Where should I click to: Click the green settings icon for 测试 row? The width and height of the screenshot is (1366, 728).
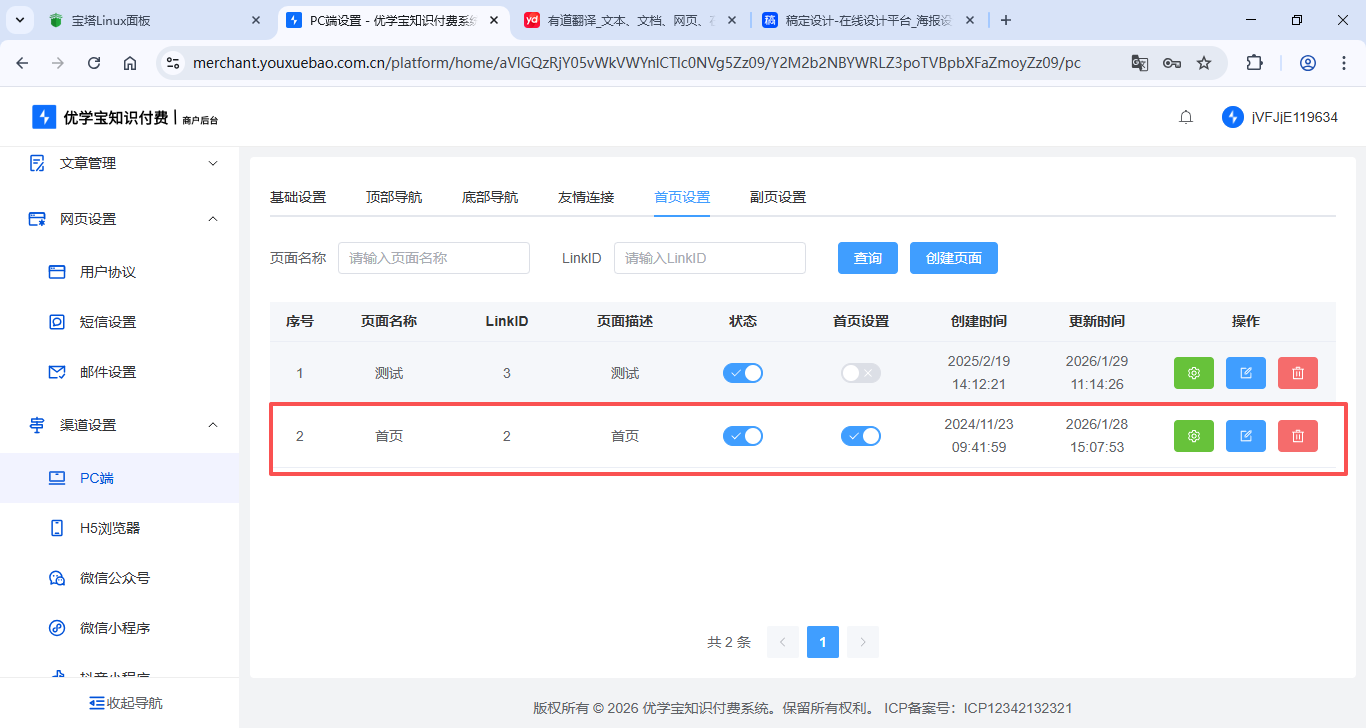click(1193, 373)
